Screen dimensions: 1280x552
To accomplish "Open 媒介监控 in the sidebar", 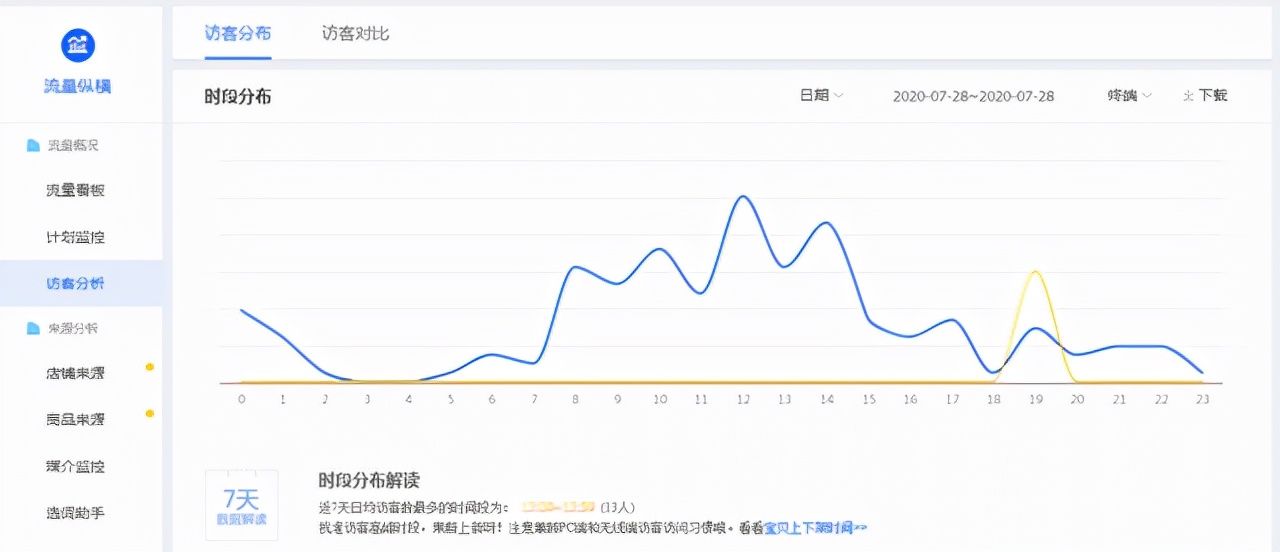I will click(x=75, y=467).
